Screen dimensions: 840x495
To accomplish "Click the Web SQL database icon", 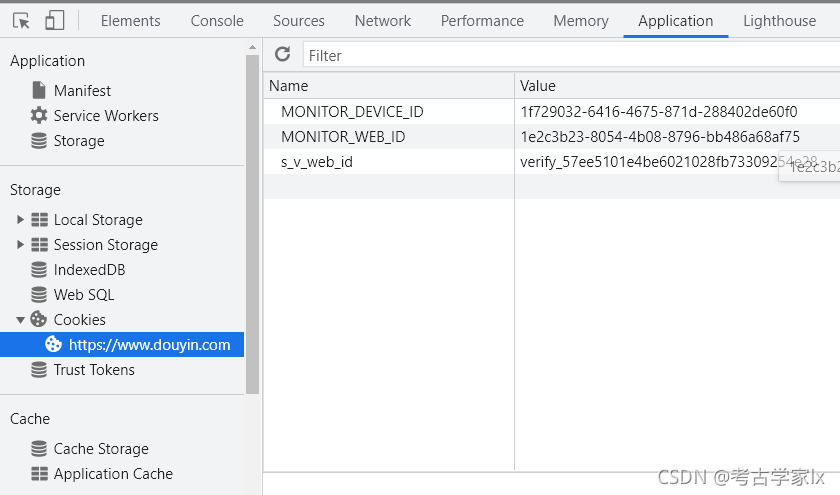I will [39, 295].
